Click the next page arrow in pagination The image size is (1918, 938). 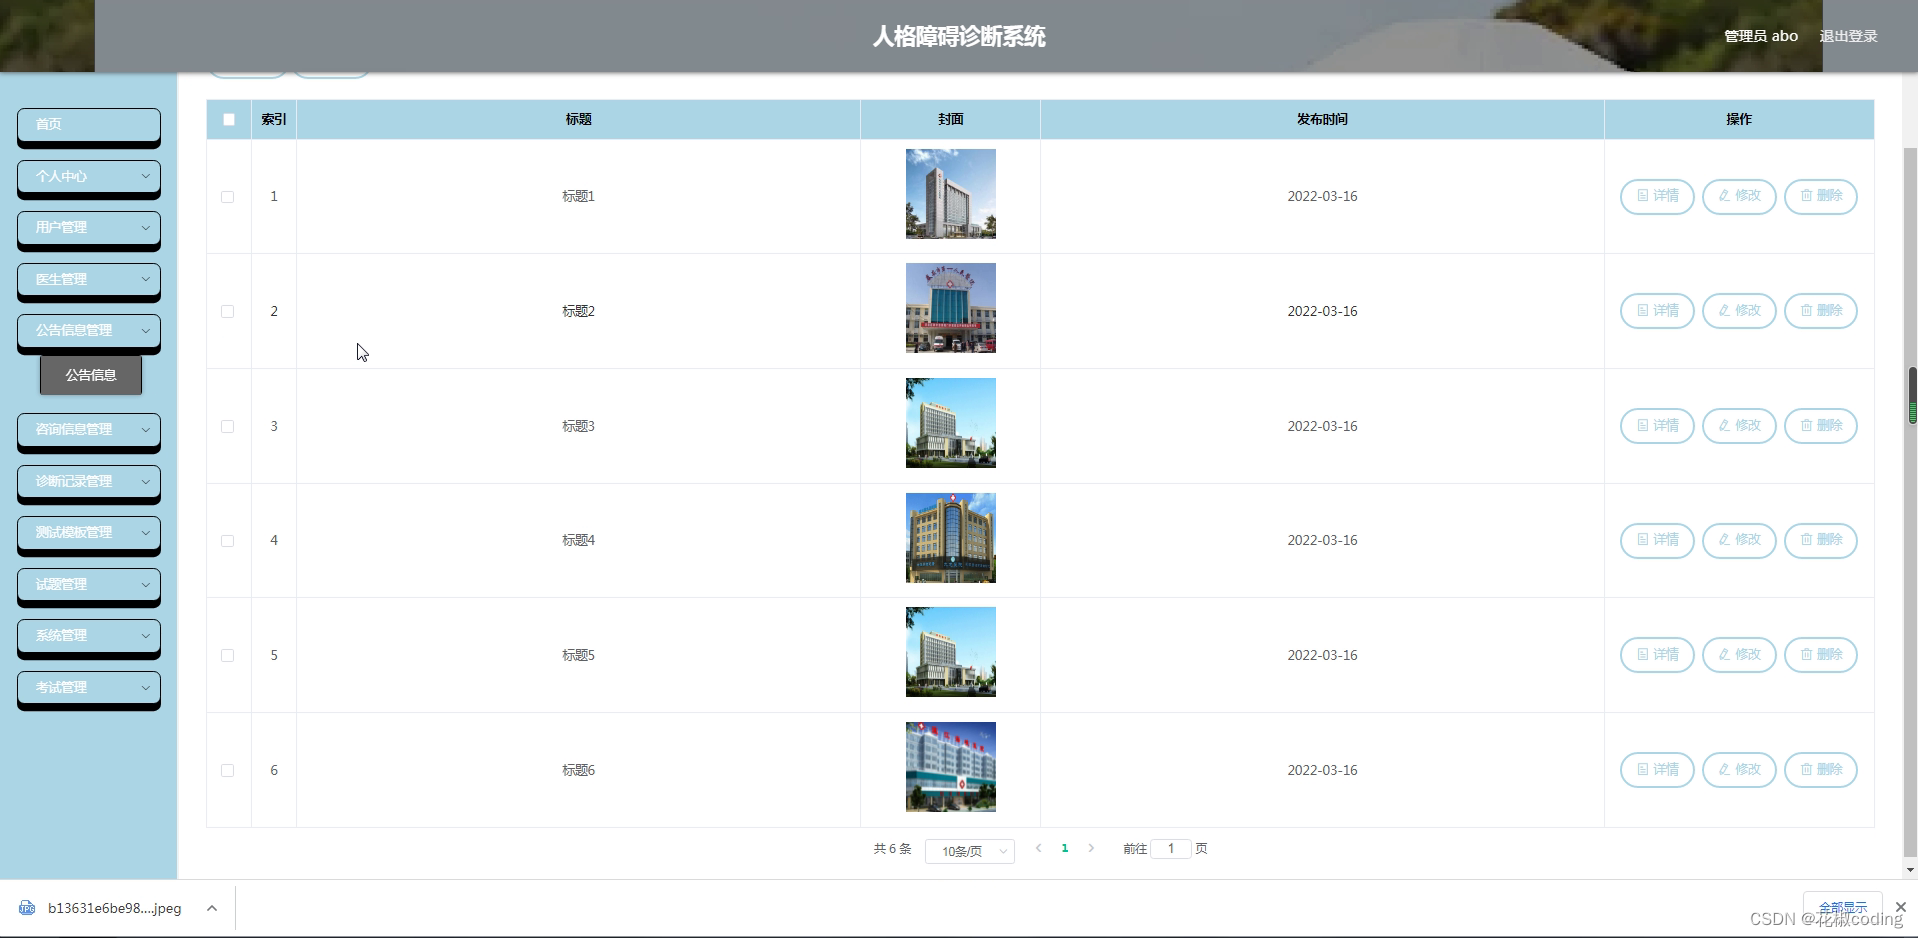coord(1091,848)
